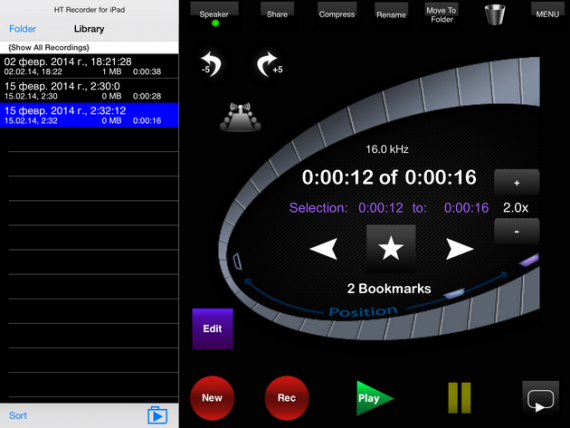Start a New recording
This screenshot has width=570, height=428.
(x=212, y=398)
